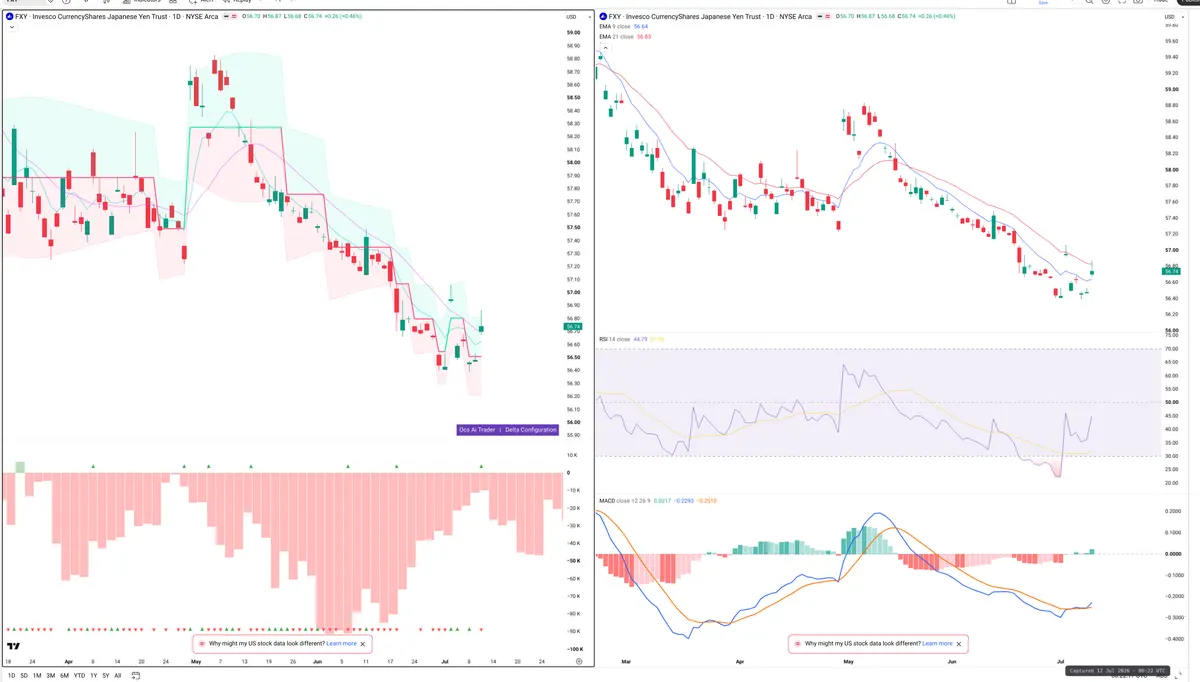Select the 5D time range
1200x682 pixels.
click(x=24, y=676)
